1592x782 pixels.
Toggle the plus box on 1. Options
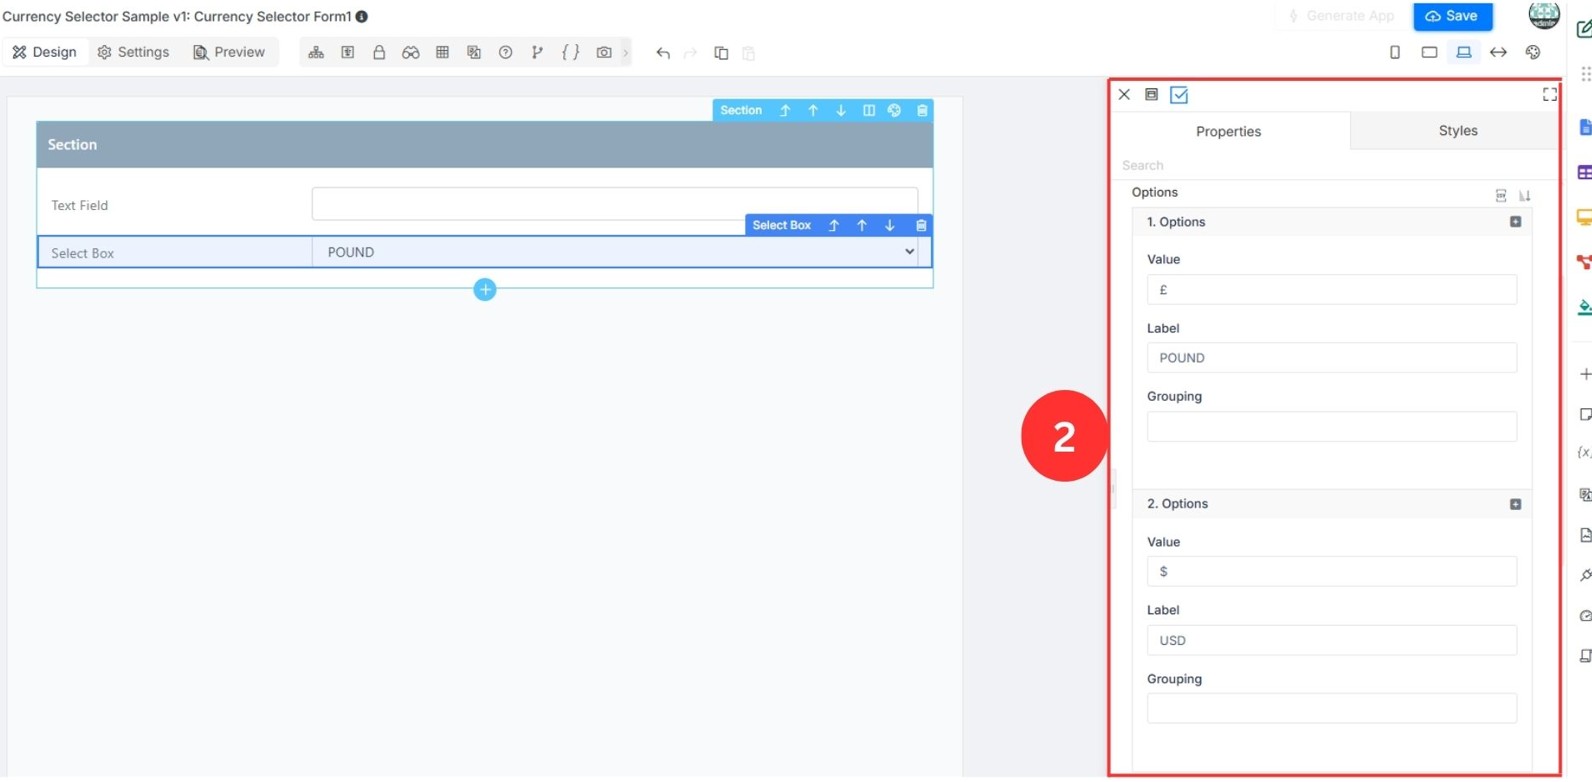(1516, 222)
